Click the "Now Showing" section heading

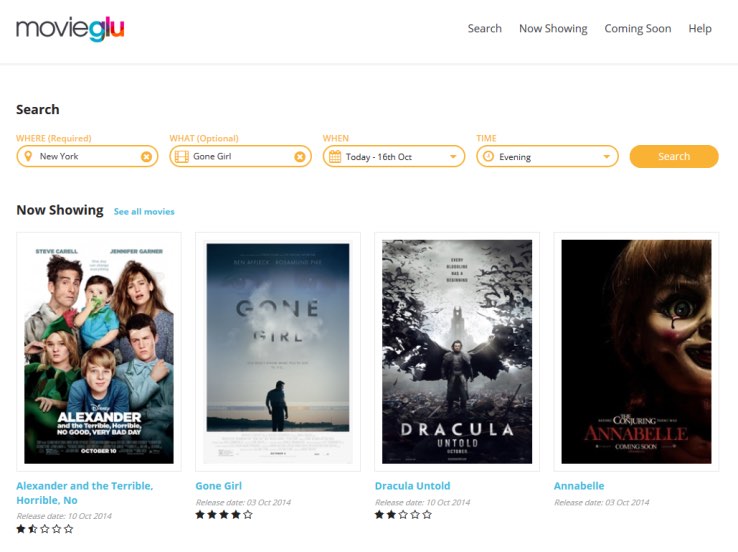tap(60, 210)
